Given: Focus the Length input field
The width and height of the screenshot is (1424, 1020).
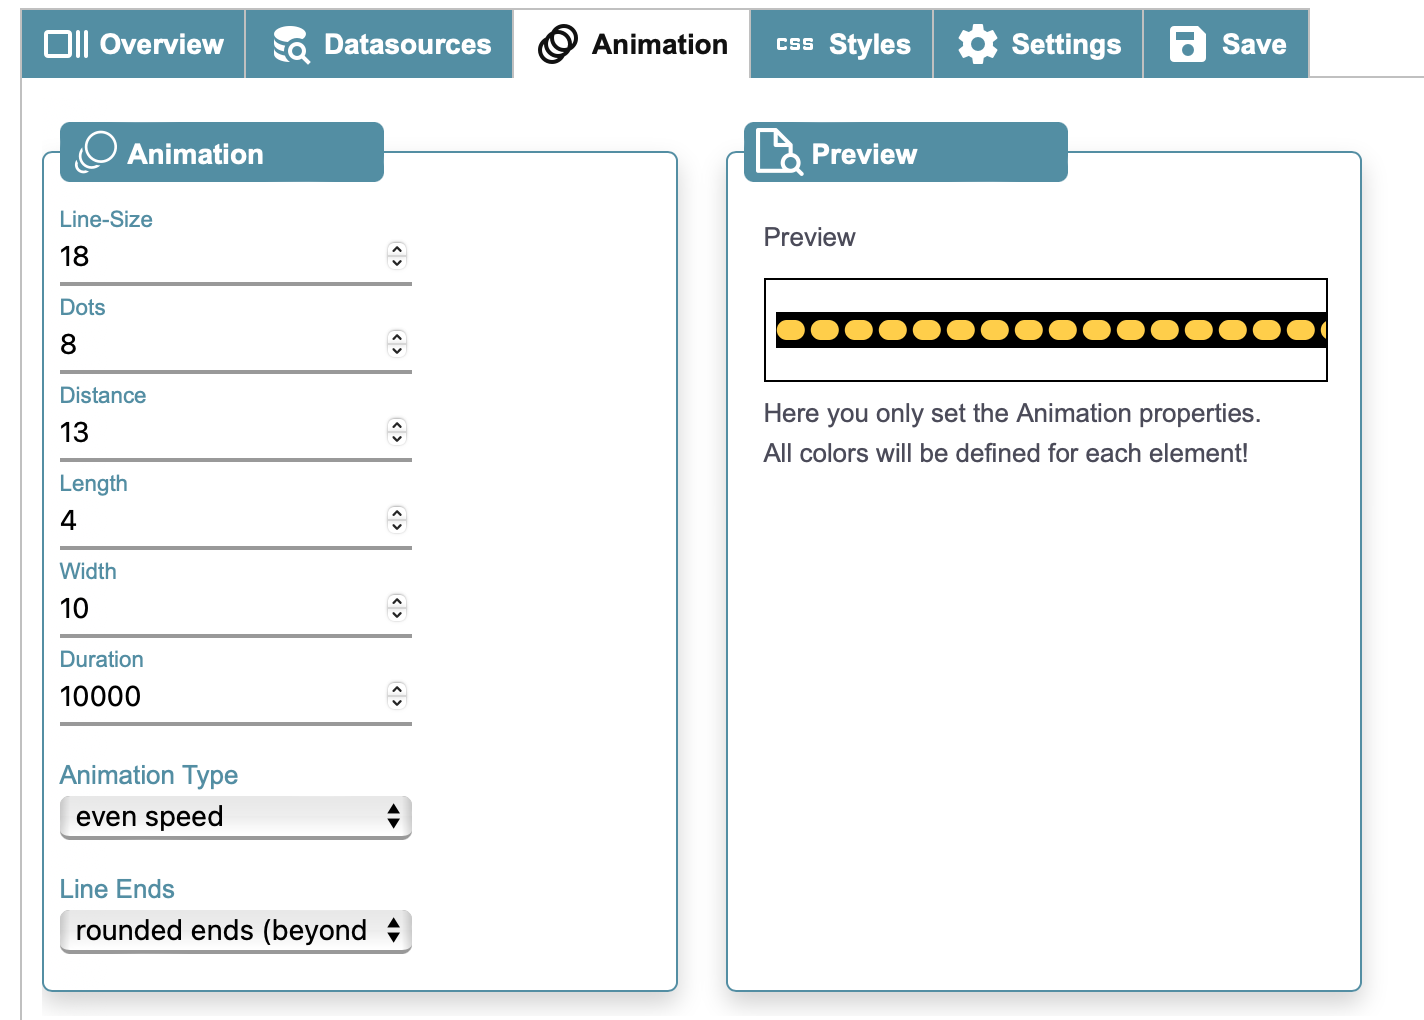Looking at the screenshot, I should (236, 521).
